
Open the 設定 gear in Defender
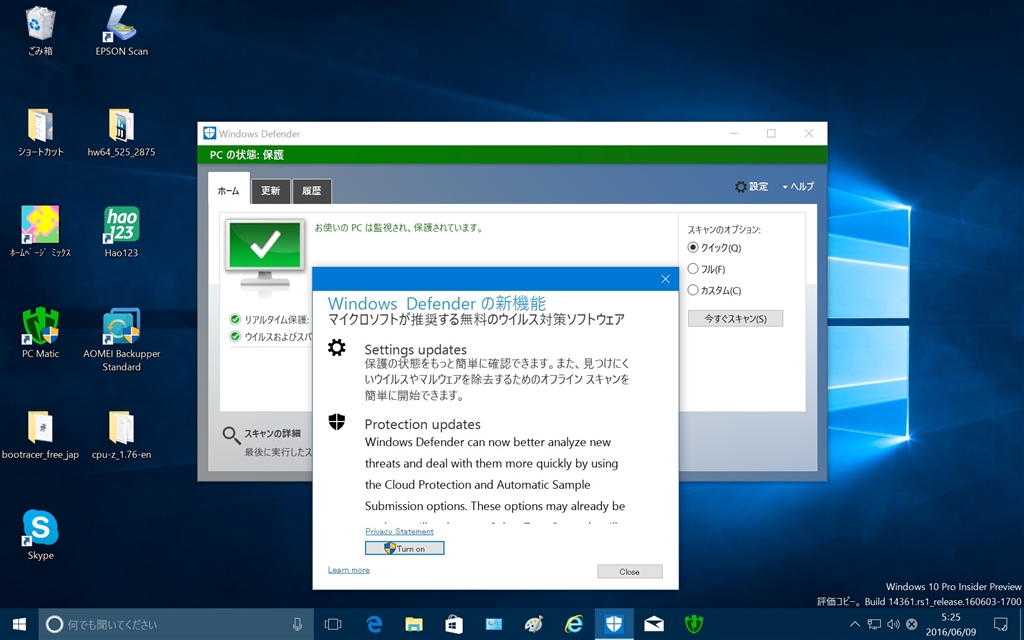(751, 187)
